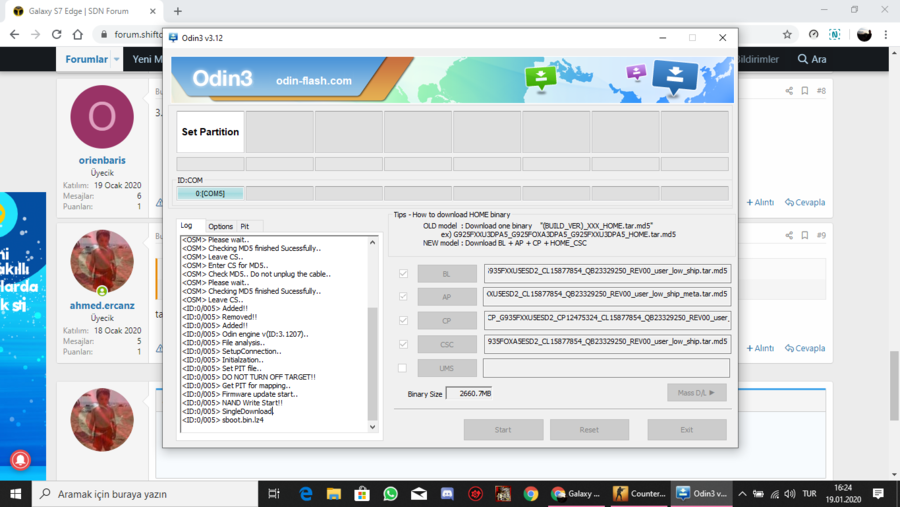Bookmark post #8 in the forum
900x507 pixels.
click(x=805, y=91)
